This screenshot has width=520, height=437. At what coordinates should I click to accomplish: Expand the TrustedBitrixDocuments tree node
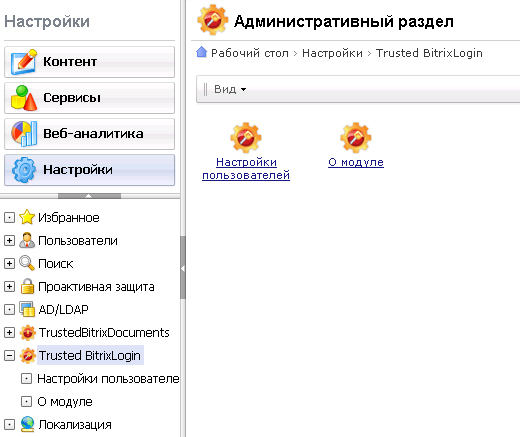pos(9,332)
